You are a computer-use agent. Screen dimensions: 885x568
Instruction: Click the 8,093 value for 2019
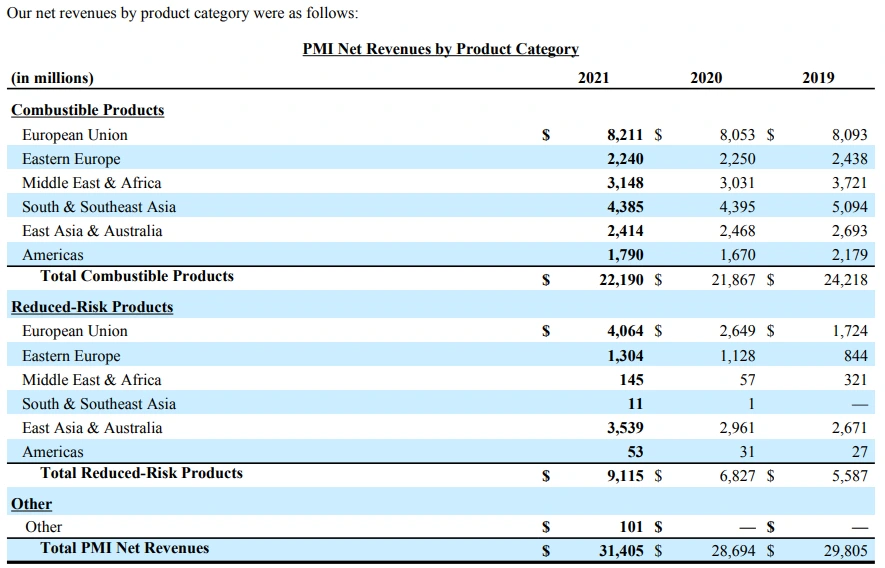pyautogui.click(x=849, y=135)
